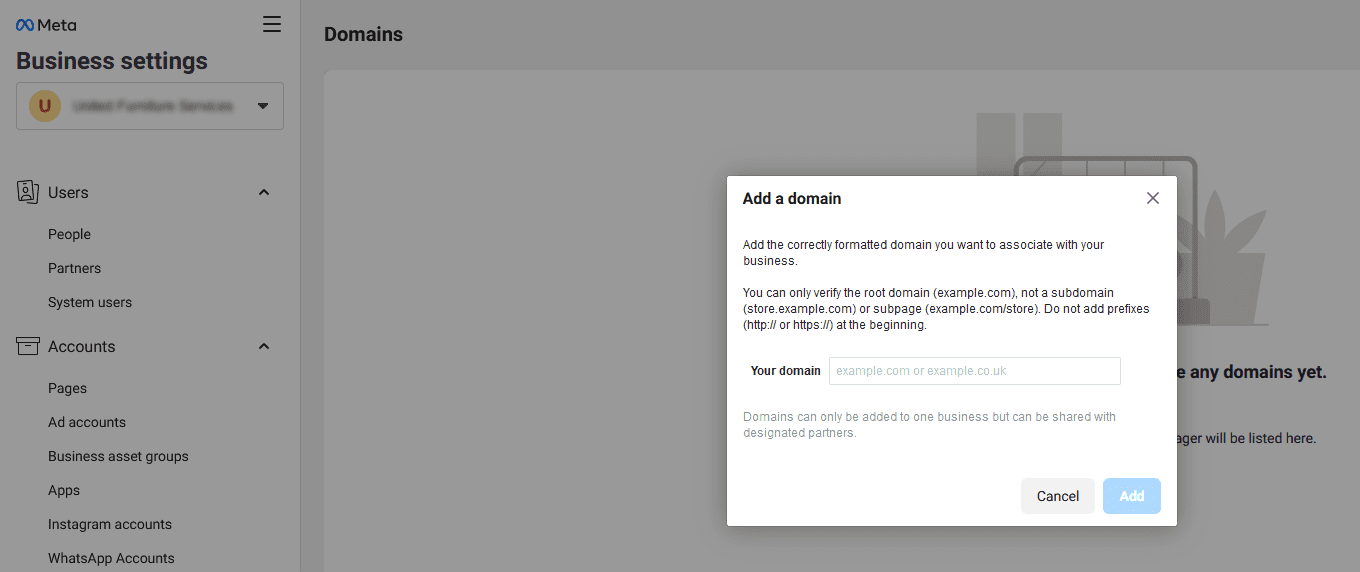Toggle the hamburger navigation menu

point(271,24)
